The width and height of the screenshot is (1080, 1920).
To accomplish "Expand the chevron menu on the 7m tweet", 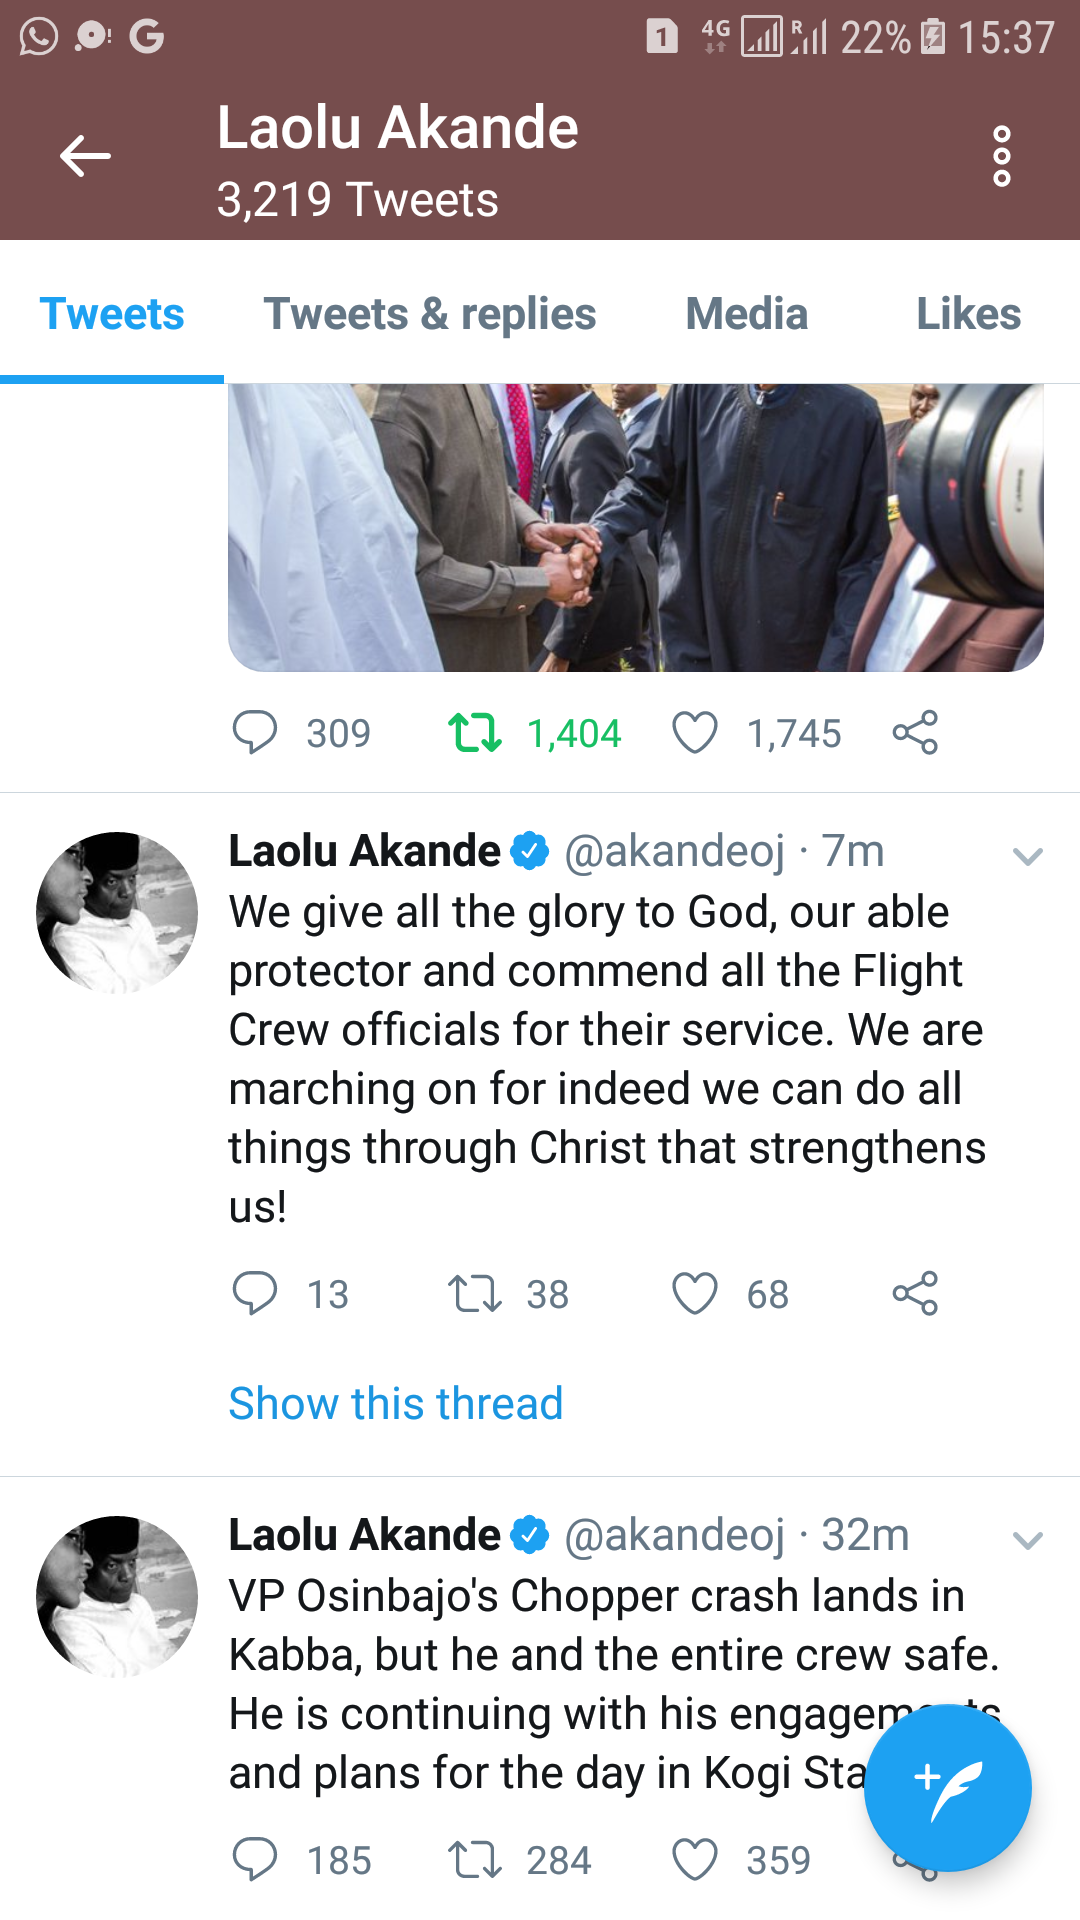I will pyautogui.click(x=1027, y=856).
